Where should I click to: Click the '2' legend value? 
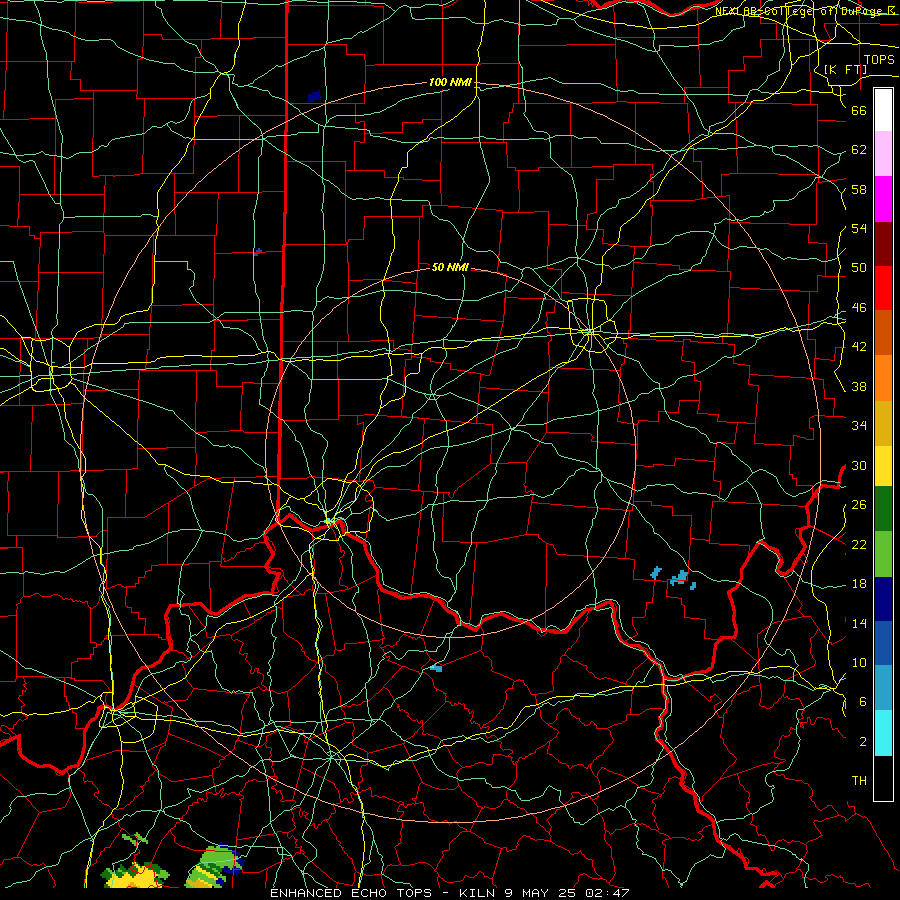(862, 742)
